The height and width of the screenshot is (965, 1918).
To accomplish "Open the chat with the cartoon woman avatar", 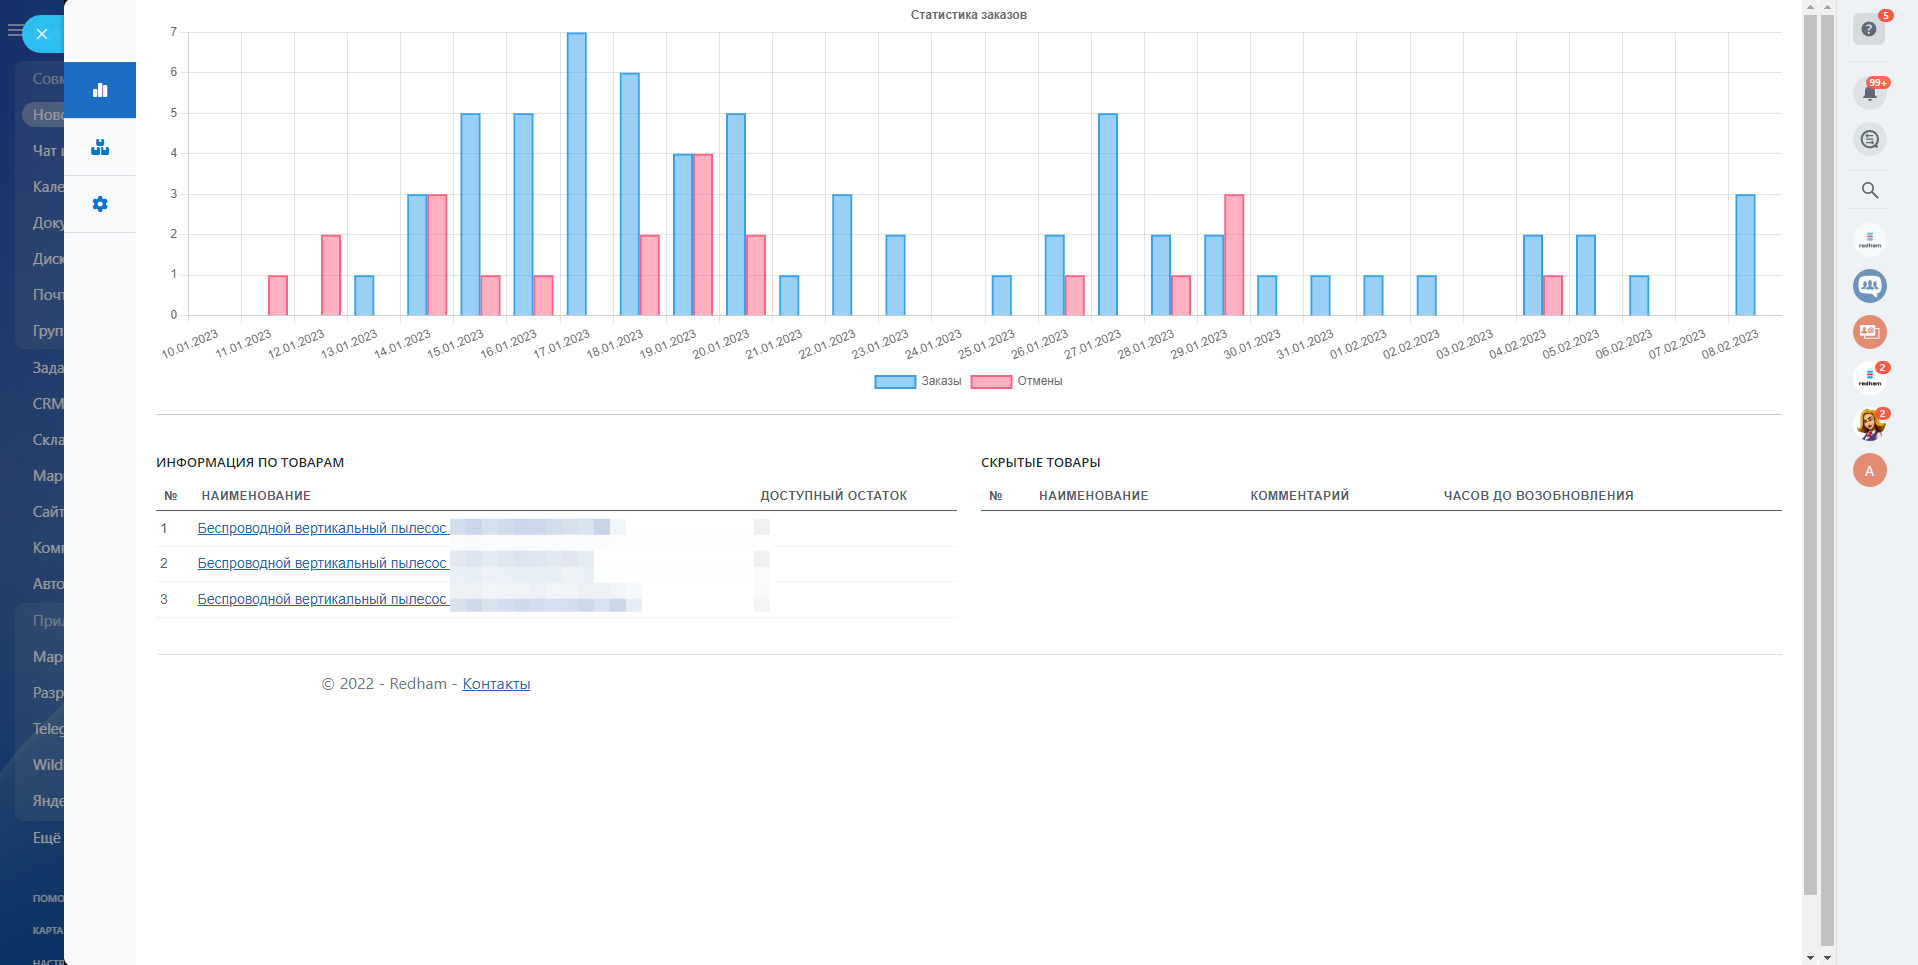I will (x=1869, y=424).
